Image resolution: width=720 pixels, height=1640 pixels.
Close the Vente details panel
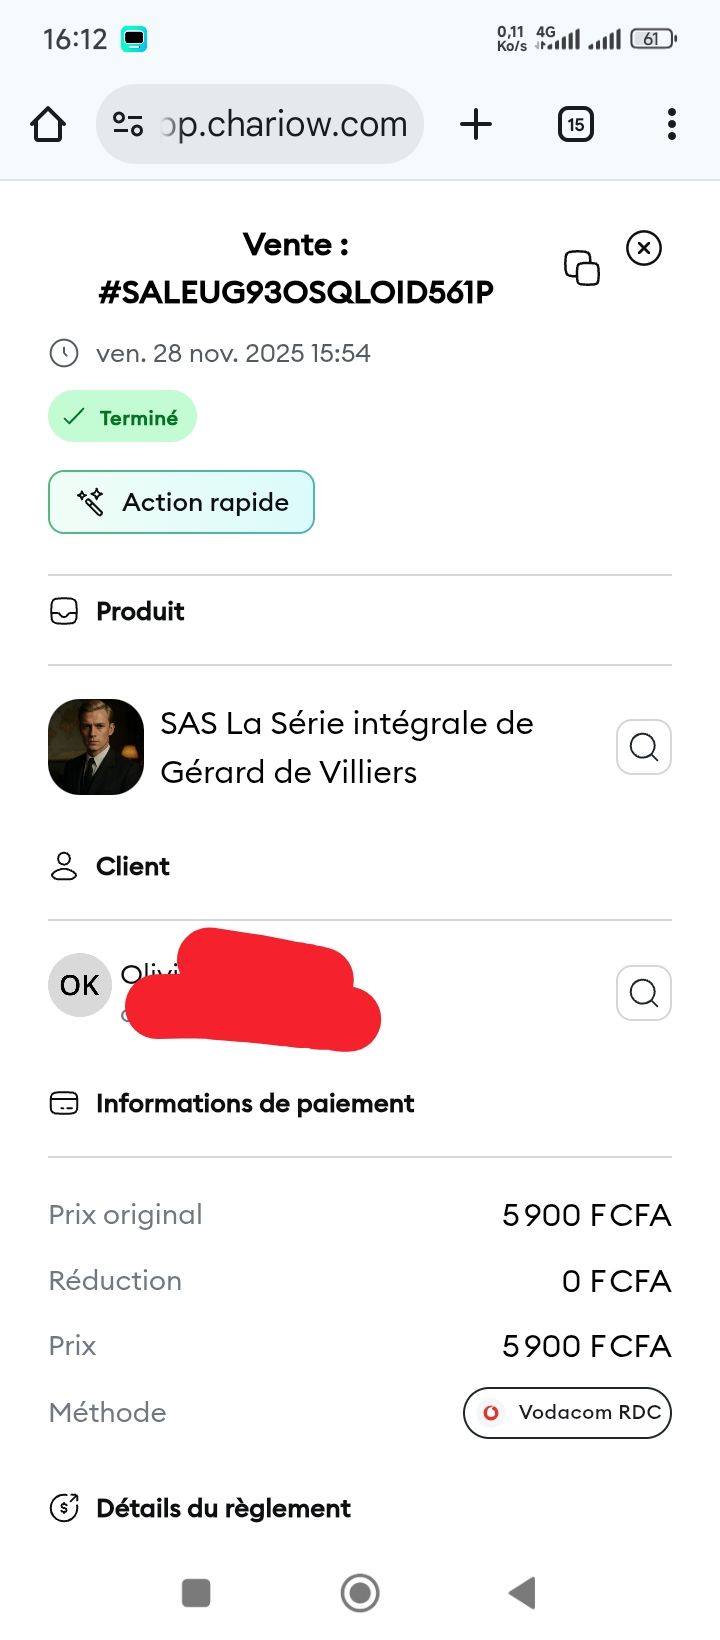[x=644, y=247]
